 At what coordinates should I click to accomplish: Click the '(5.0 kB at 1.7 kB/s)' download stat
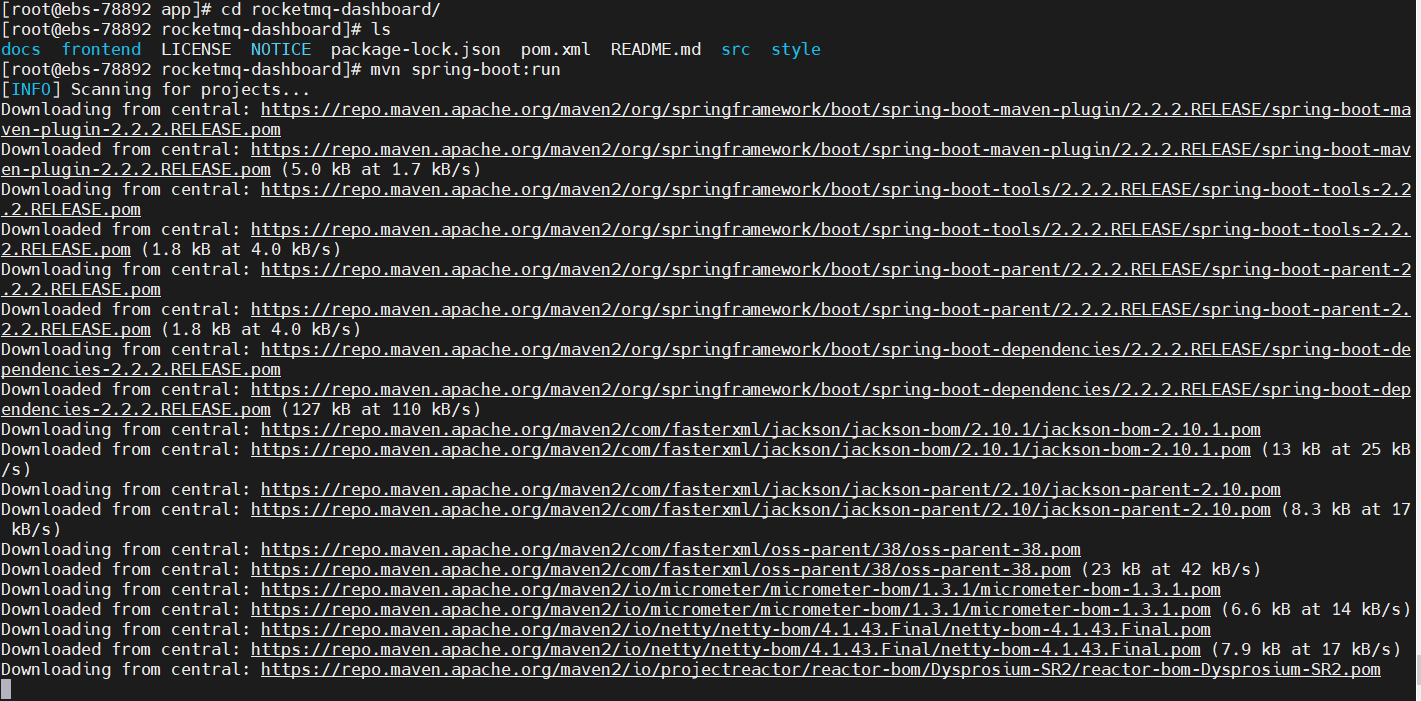(380, 169)
